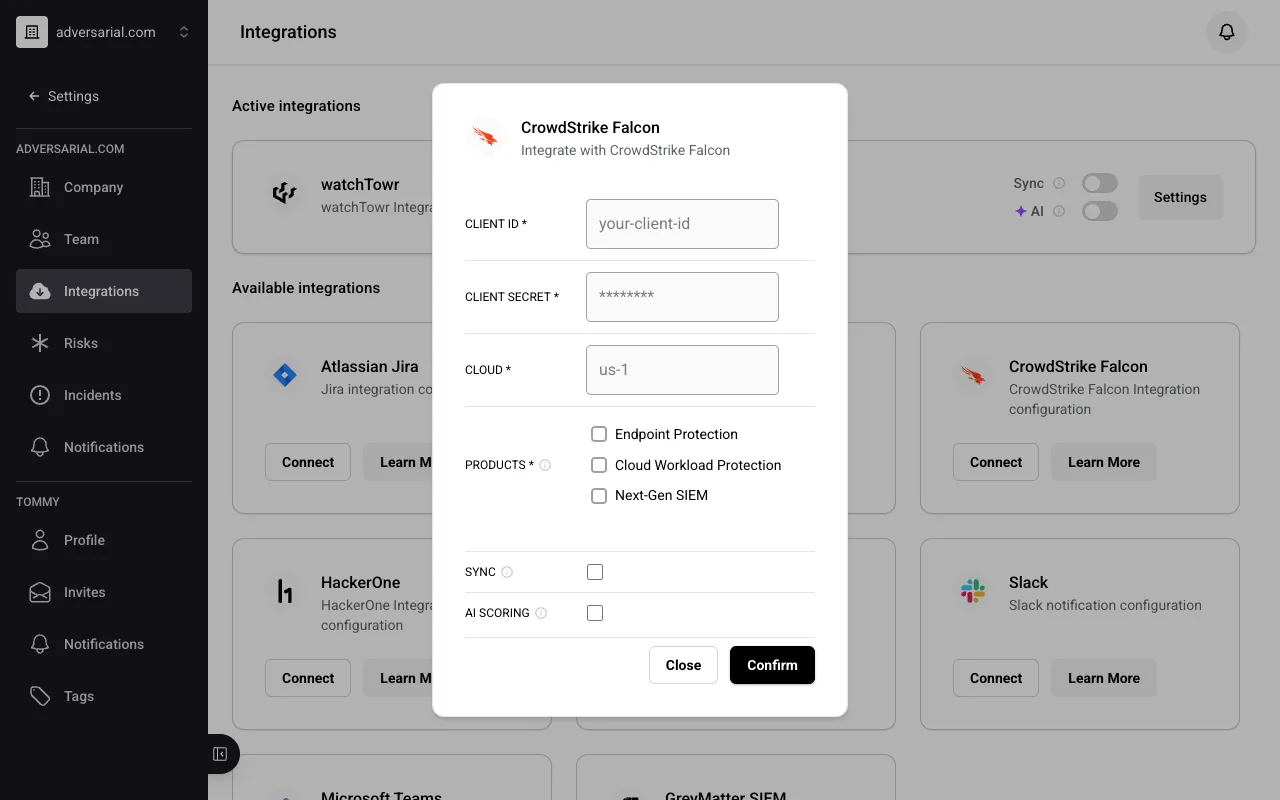
Task: Click the Tags label icon
Action: pyautogui.click(x=40, y=696)
